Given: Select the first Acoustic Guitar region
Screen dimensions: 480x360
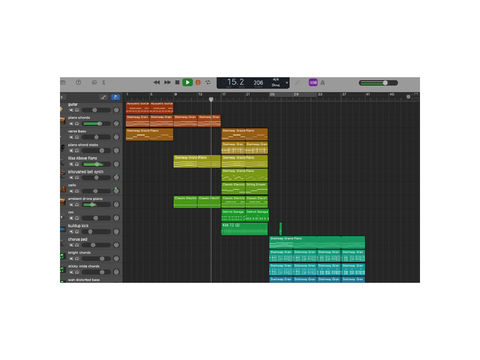Looking at the screenshot, I should tap(138, 108).
